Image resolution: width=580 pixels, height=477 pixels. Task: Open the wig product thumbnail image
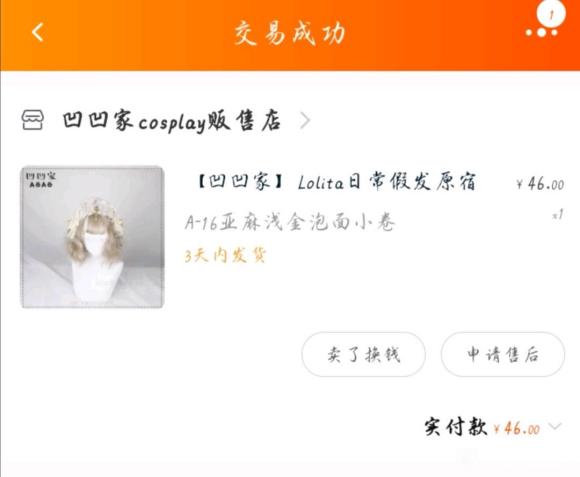click(x=92, y=237)
